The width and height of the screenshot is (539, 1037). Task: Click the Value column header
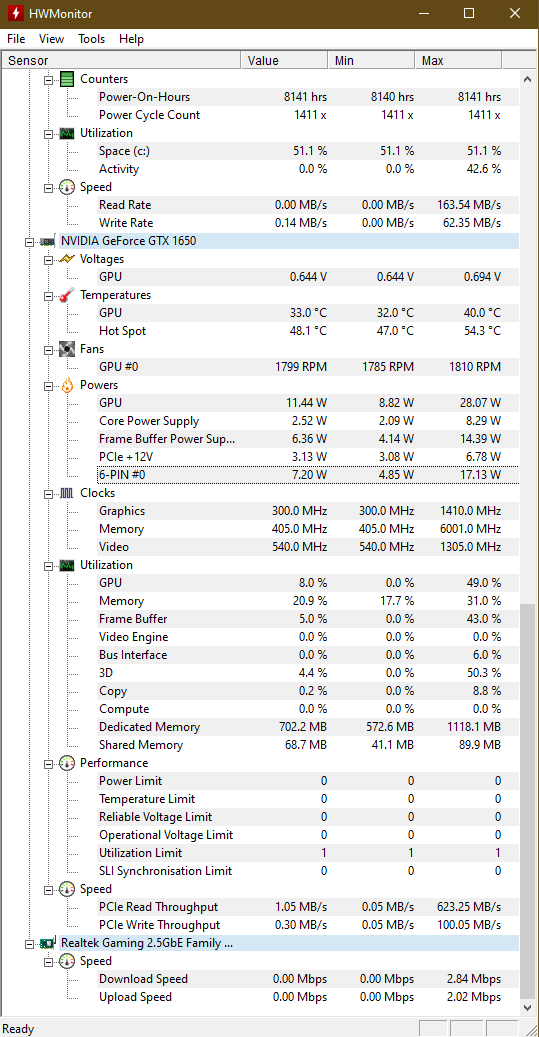(284, 61)
